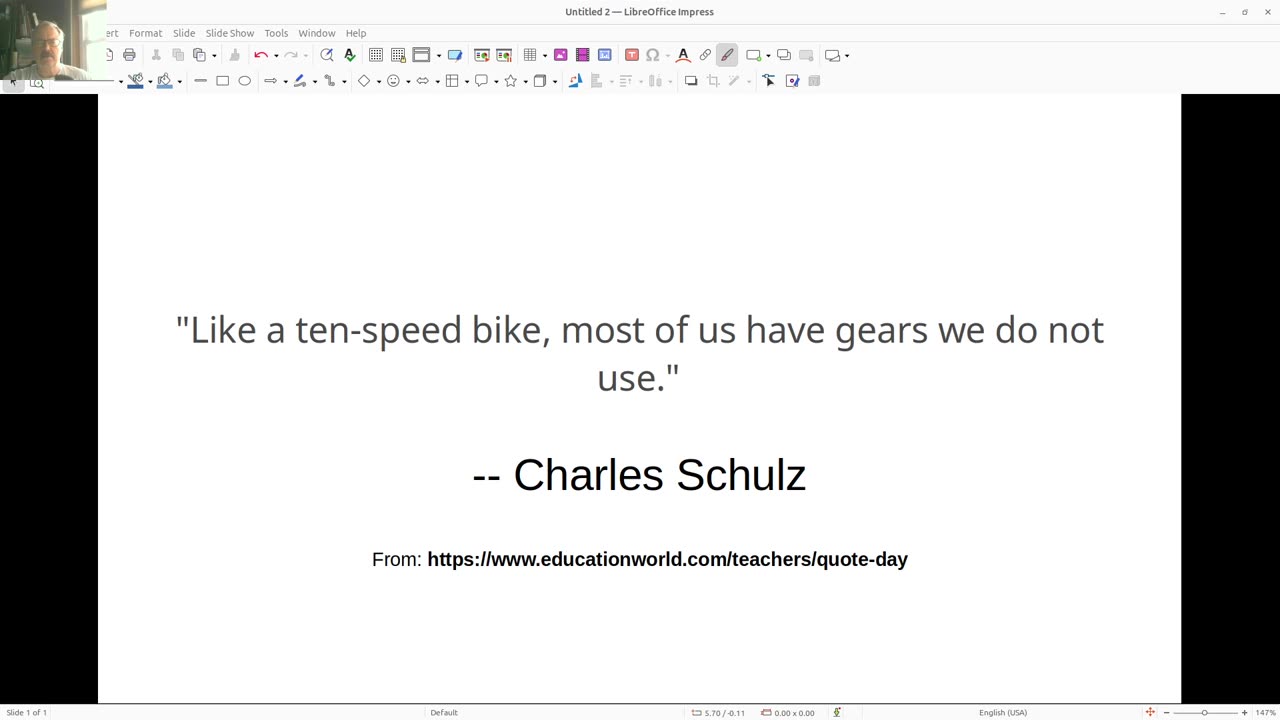Expand Fill Color dropdown arrow
Viewport: 1280px width, 720px height.
coord(180,82)
